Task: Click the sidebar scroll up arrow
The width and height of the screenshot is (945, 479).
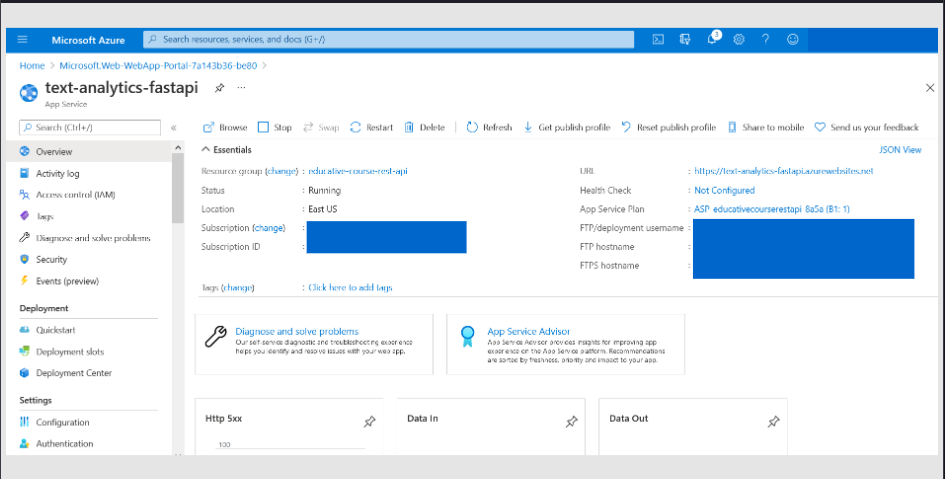Action: [178, 148]
